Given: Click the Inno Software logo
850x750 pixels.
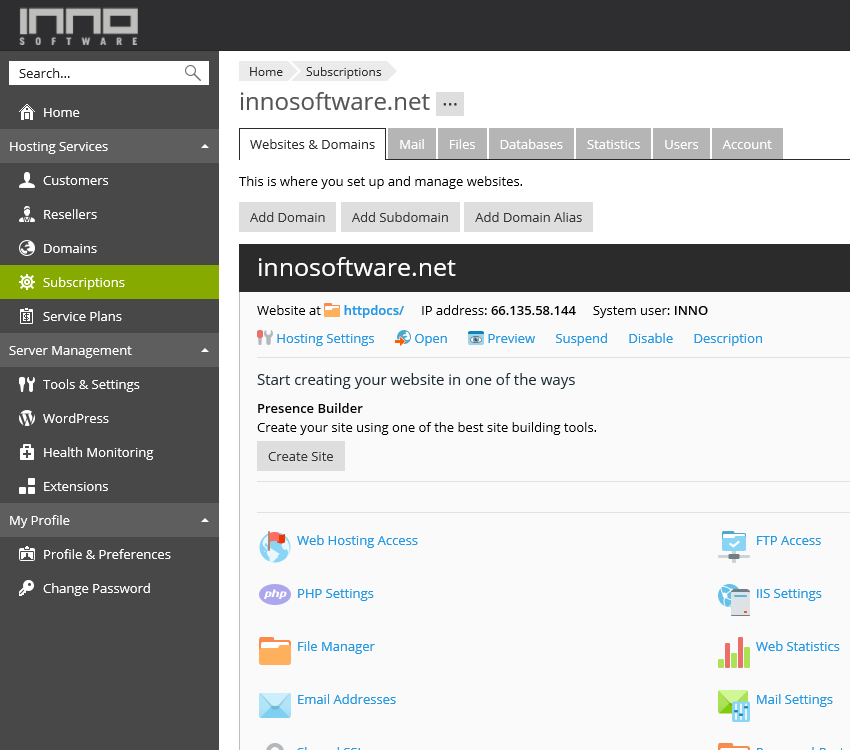Looking at the screenshot, I should (x=79, y=25).
